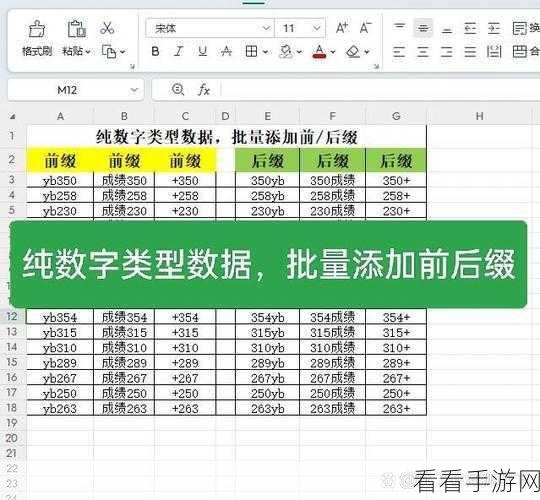
Task: Select column H header
Action: coord(479,116)
